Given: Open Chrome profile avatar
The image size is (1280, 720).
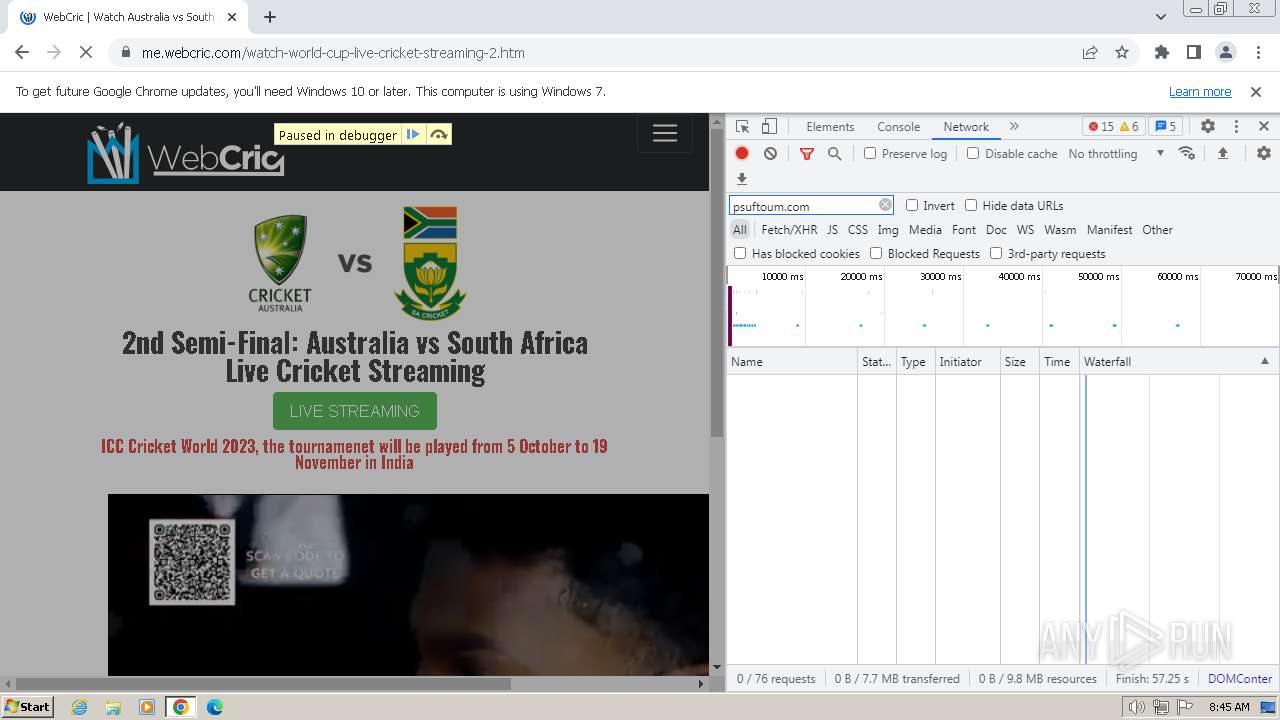Looking at the screenshot, I should point(1225,53).
